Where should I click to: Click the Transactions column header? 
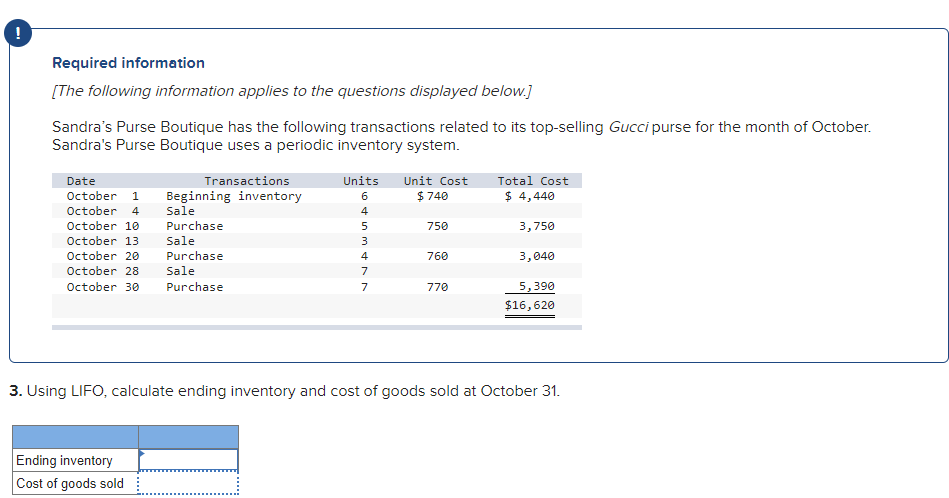(247, 181)
